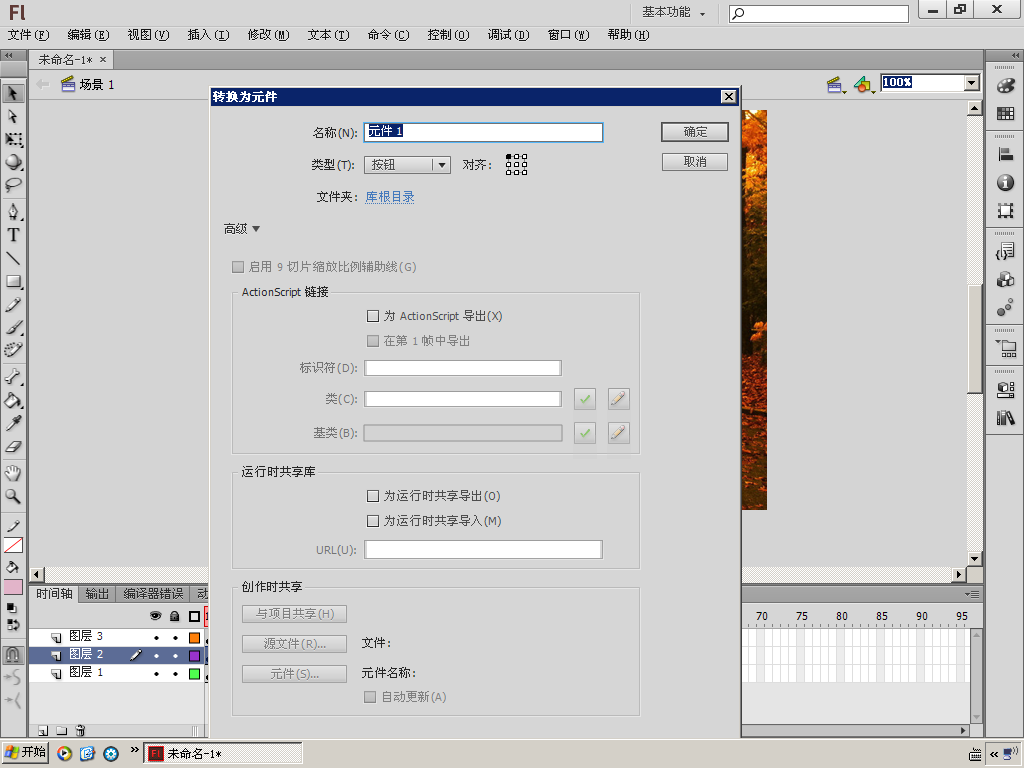This screenshot has height=768, width=1024.
Task: Open the zoom percentage dropdown
Action: coord(972,83)
